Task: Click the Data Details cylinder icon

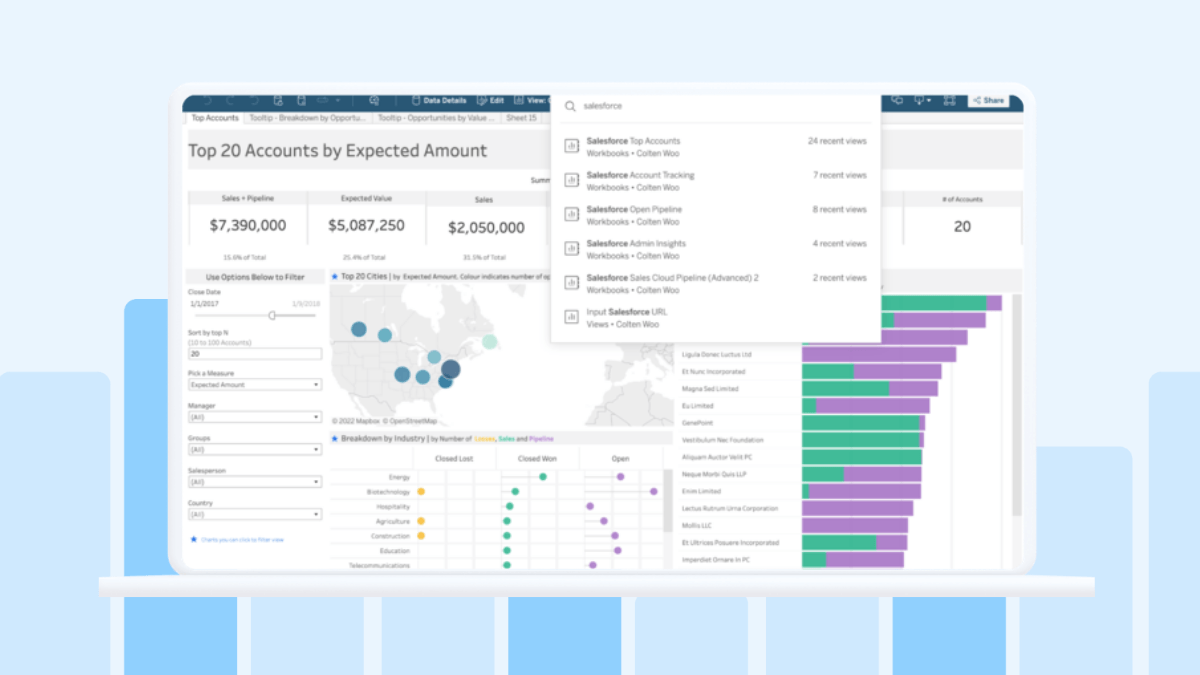Action: tap(417, 100)
